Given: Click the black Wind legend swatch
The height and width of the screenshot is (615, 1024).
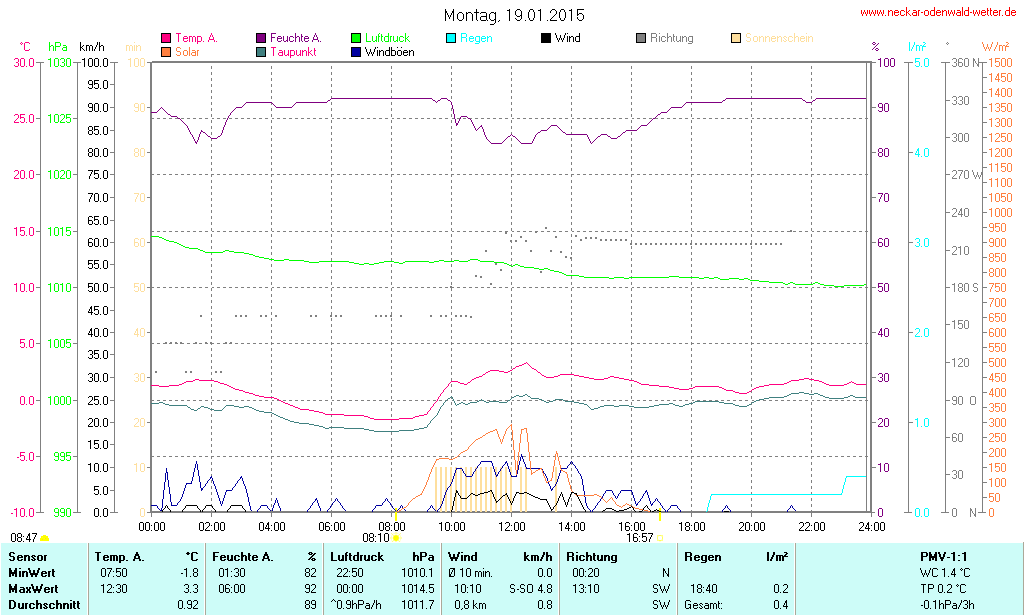Looking at the screenshot, I should pos(545,39).
